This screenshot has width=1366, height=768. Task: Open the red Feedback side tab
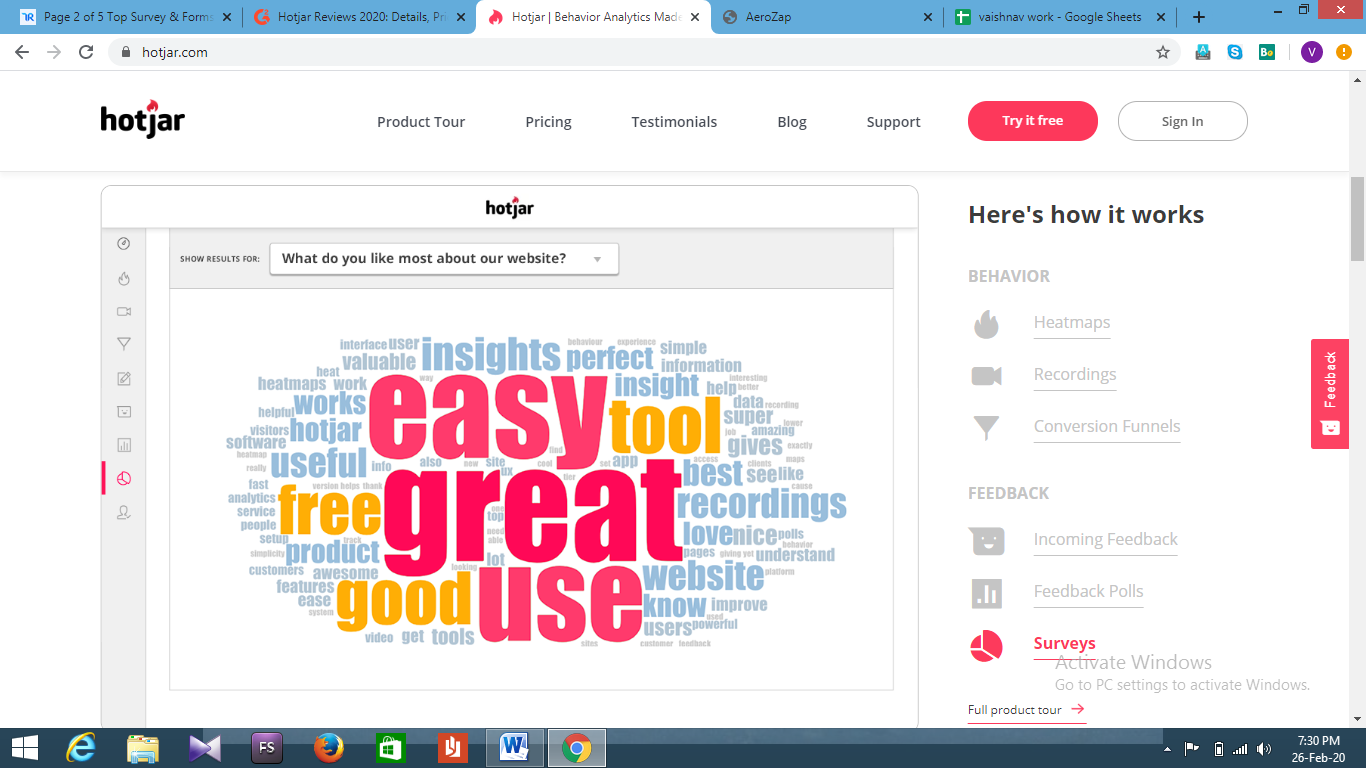[1330, 394]
